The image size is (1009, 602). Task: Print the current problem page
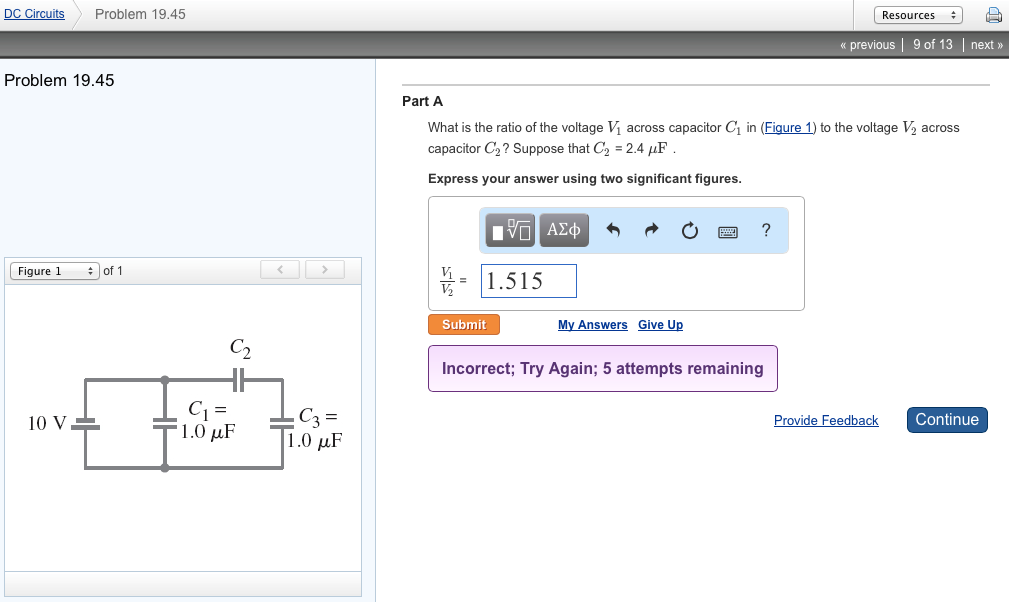(x=991, y=14)
